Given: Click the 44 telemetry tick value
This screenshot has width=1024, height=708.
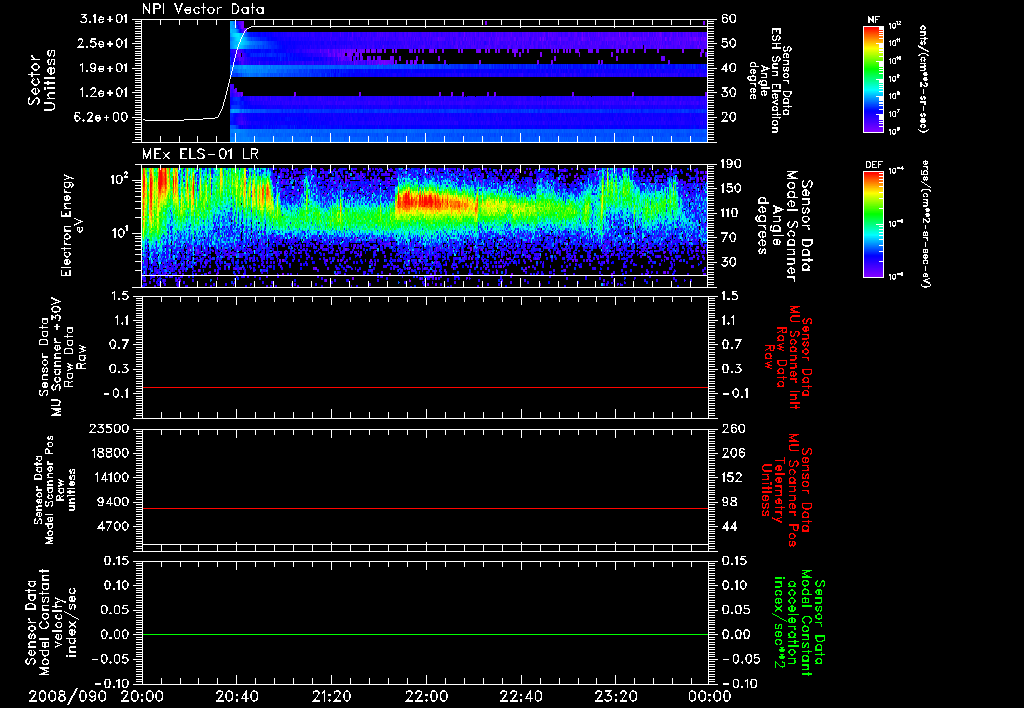Looking at the screenshot, I should [x=728, y=526].
